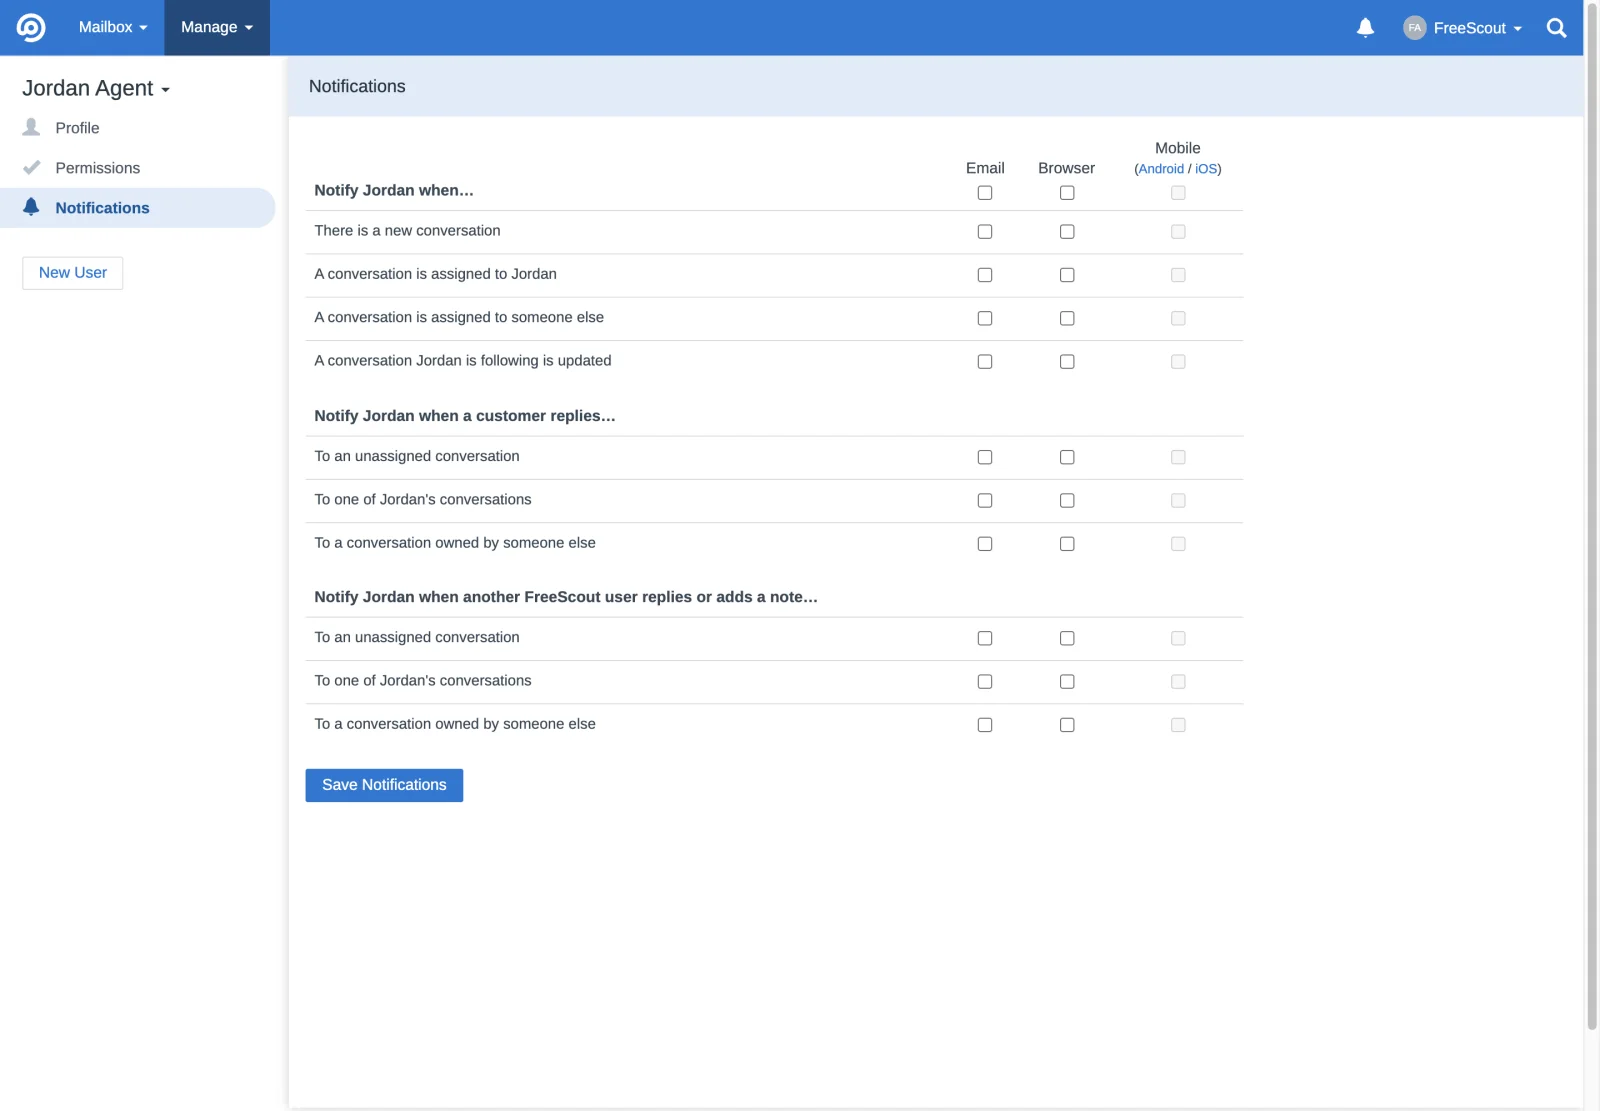1600x1111 pixels.
Task: Toggle all Email checkboxes in header row
Action: point(985,193)
